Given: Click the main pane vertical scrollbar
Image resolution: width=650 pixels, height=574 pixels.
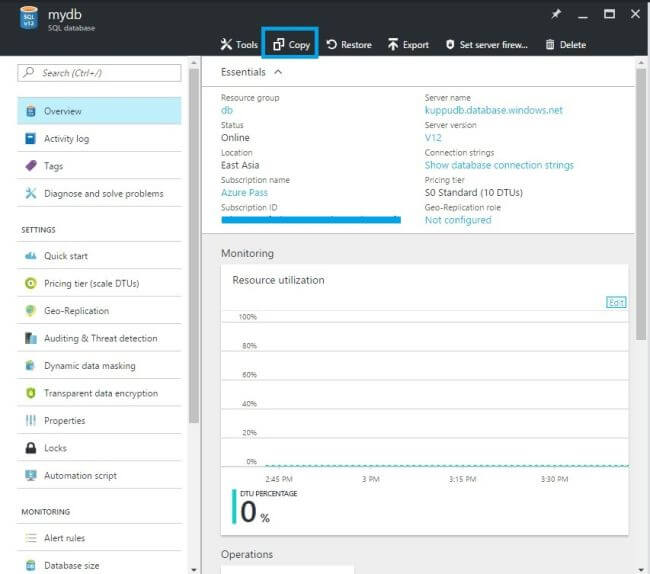Looking at the screenshot, I should 641,204.
